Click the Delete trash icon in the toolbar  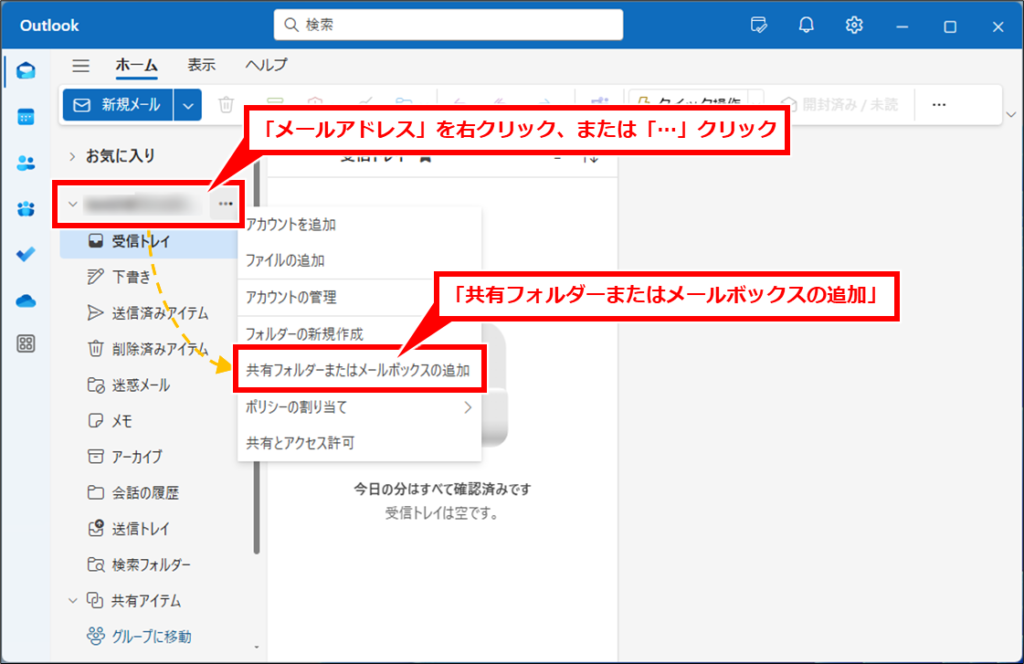(225, 104)
